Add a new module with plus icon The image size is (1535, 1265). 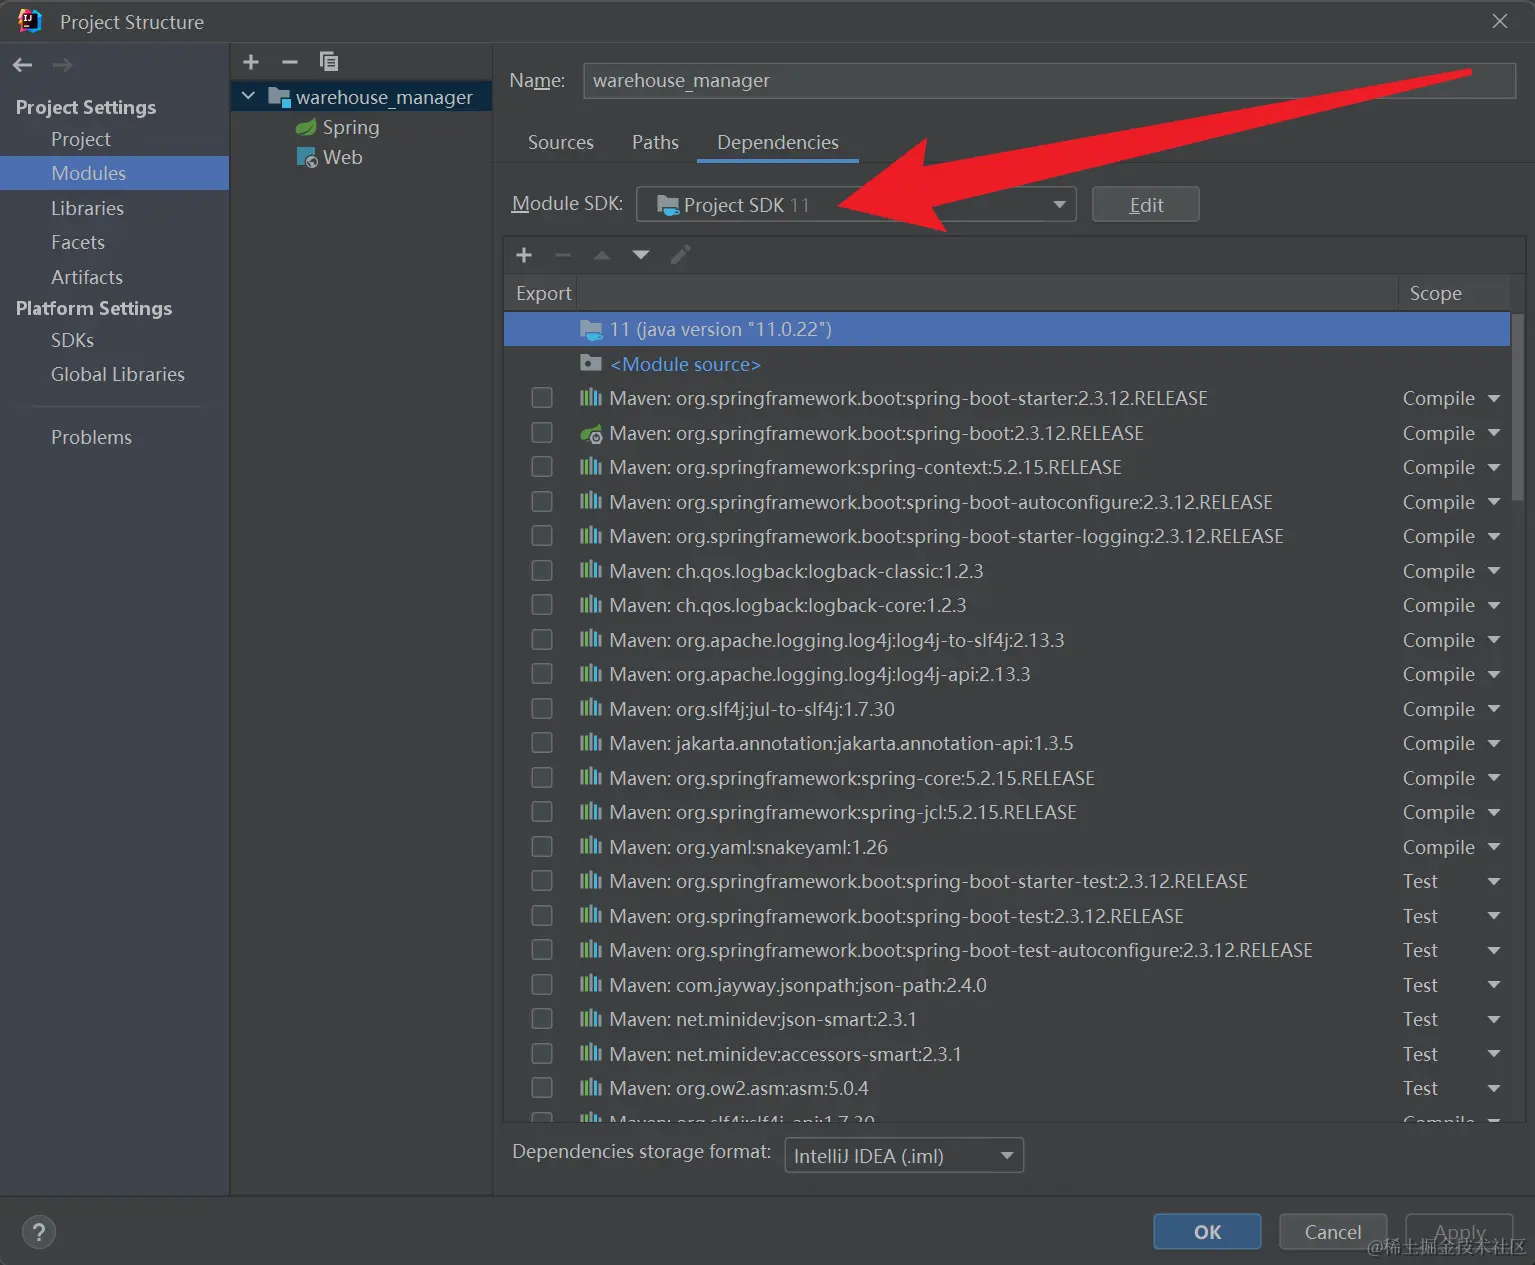click(251, 62)
